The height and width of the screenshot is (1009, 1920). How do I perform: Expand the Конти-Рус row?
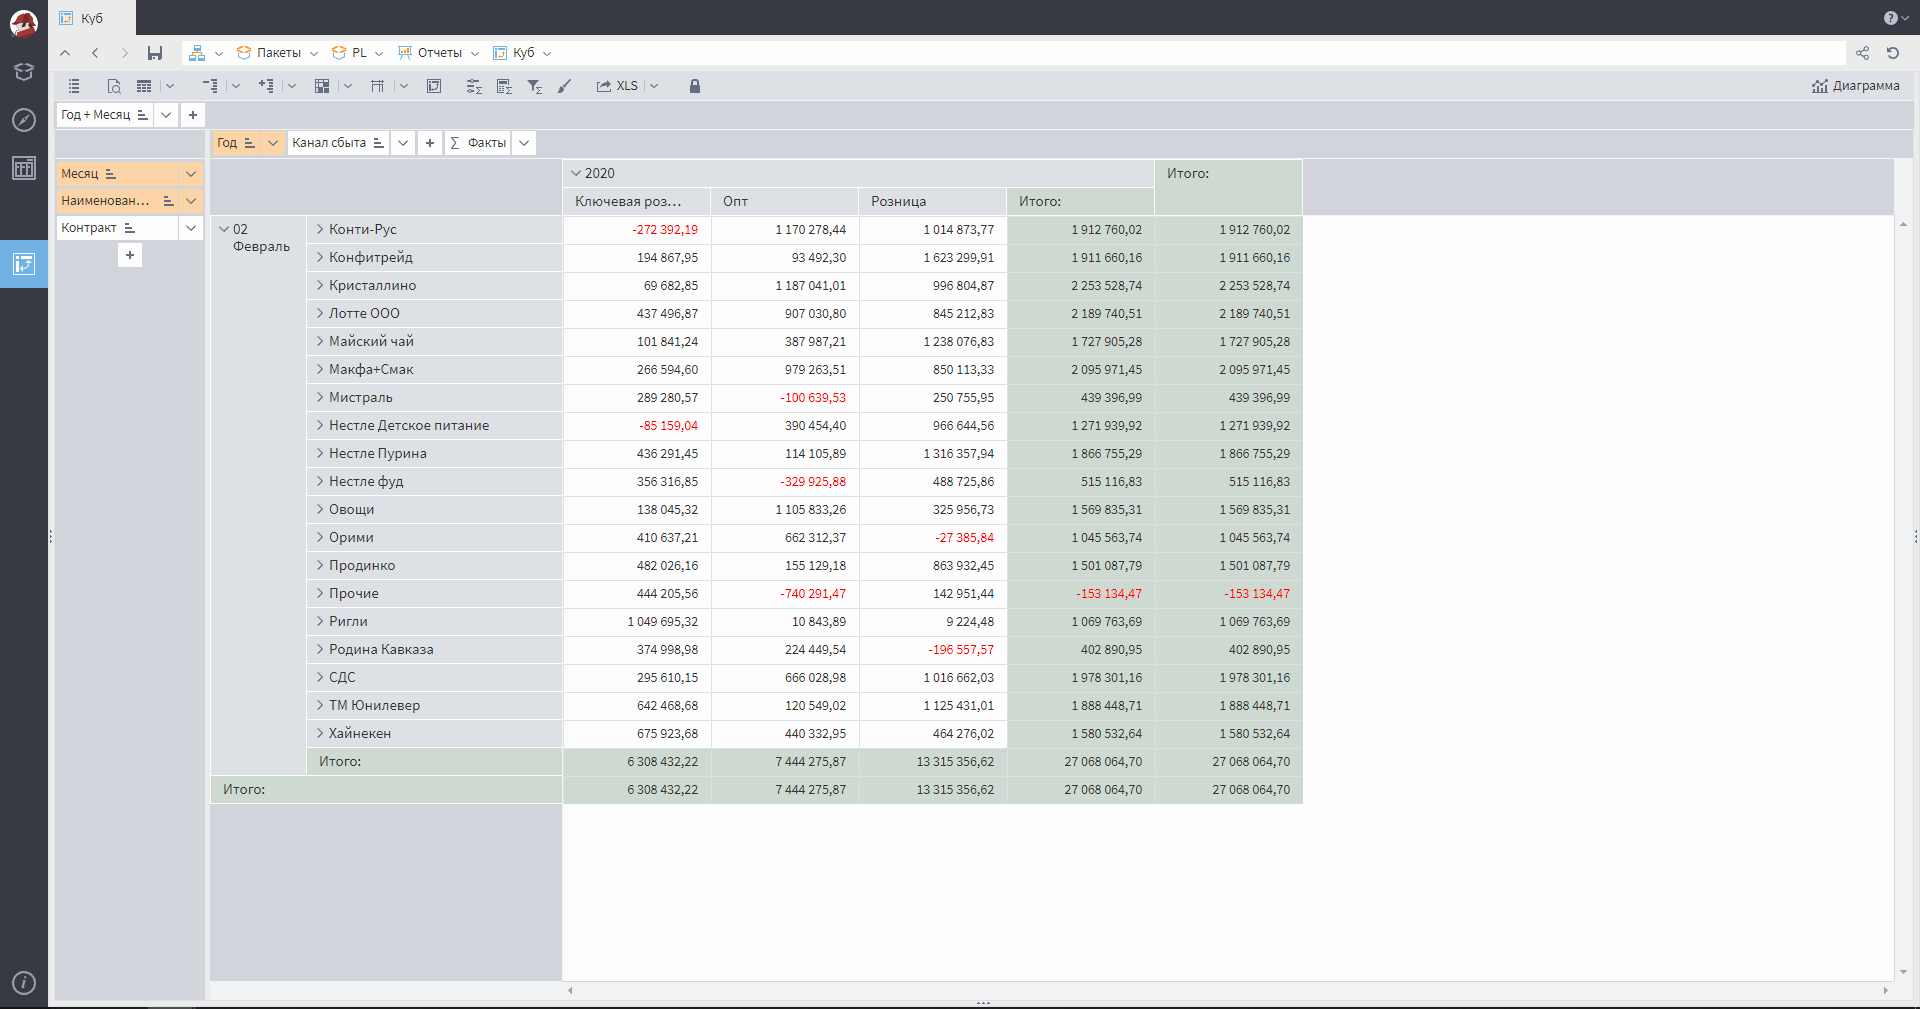tap(320, 229)
